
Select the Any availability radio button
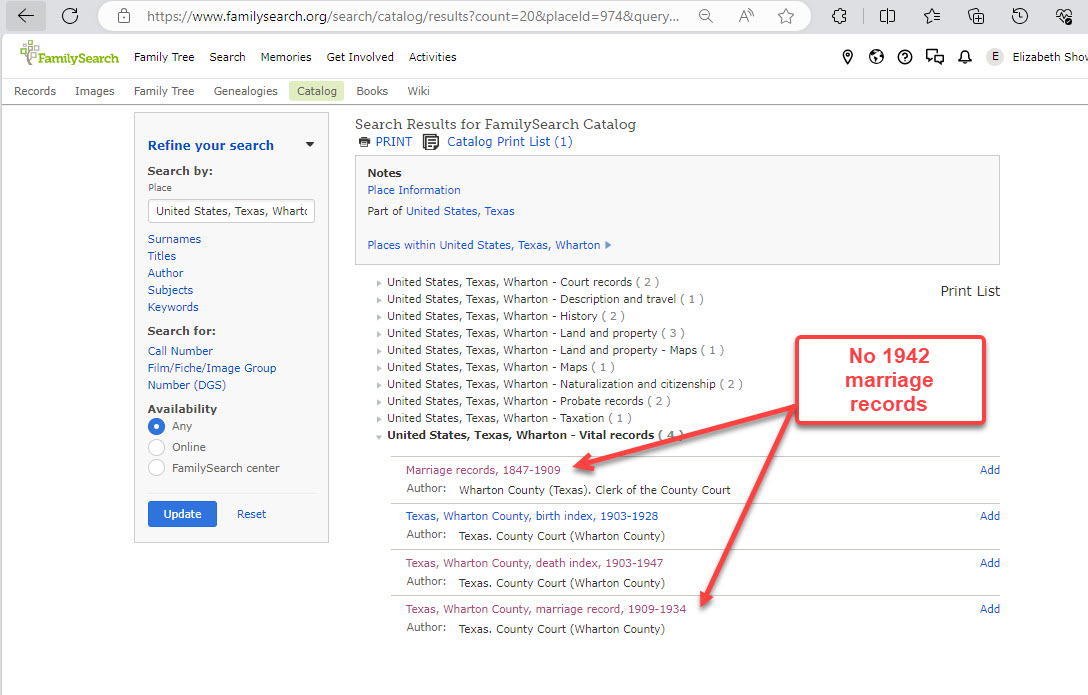[x=157, y=427]
